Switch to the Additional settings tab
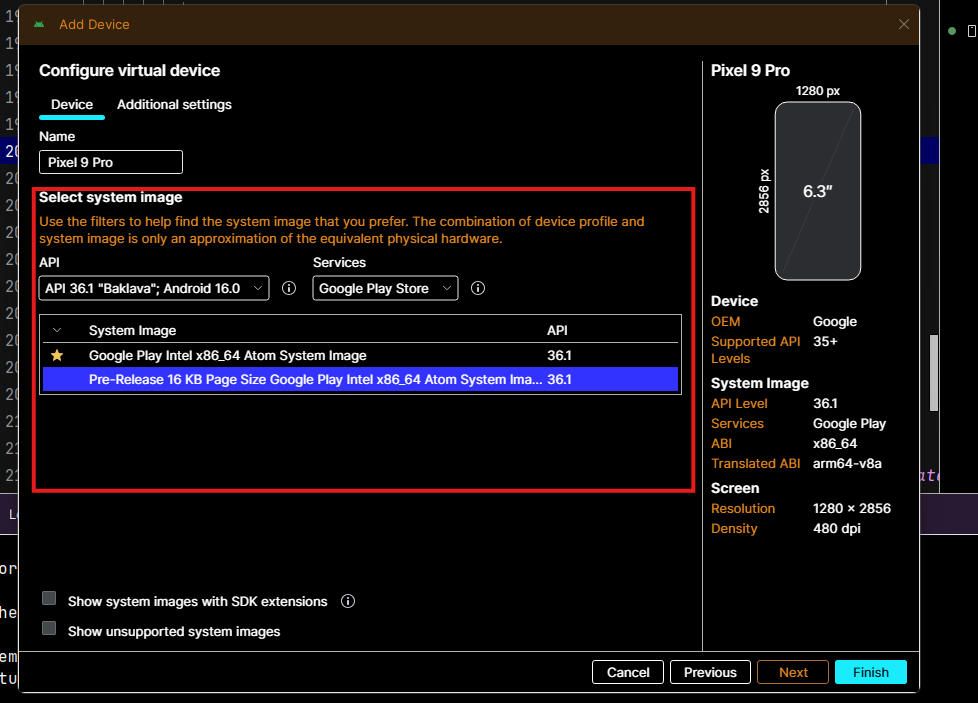978x703 pixels. (x=173, y=104)
